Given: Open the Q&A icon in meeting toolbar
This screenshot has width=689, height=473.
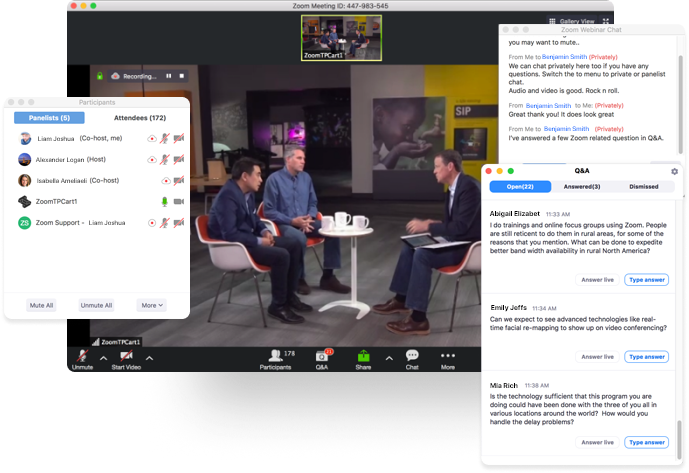Looking at the screenshot, I should click(322, 356).
